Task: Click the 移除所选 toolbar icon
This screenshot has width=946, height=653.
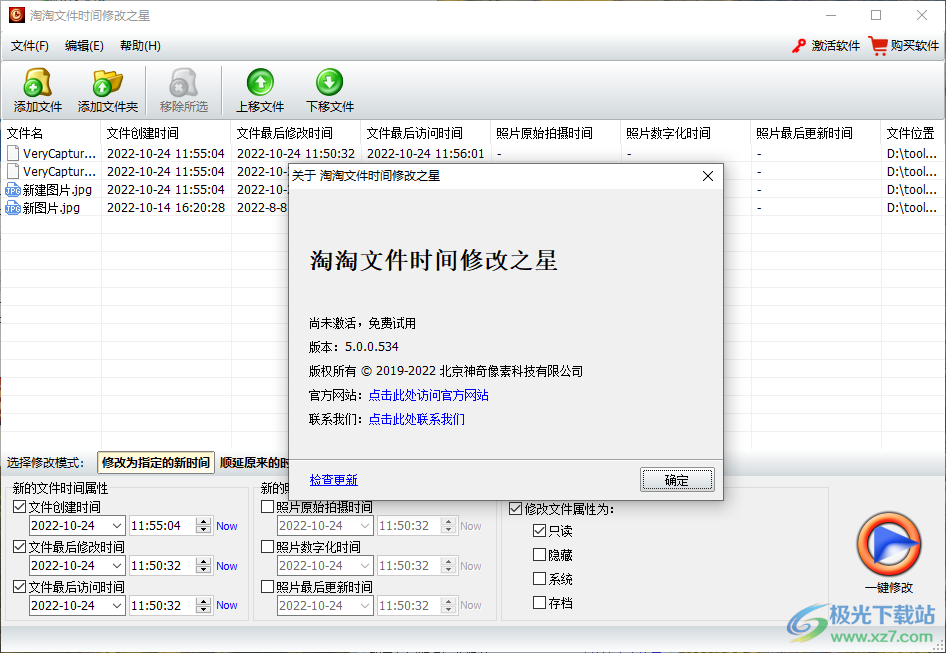Action: [183, 82]
